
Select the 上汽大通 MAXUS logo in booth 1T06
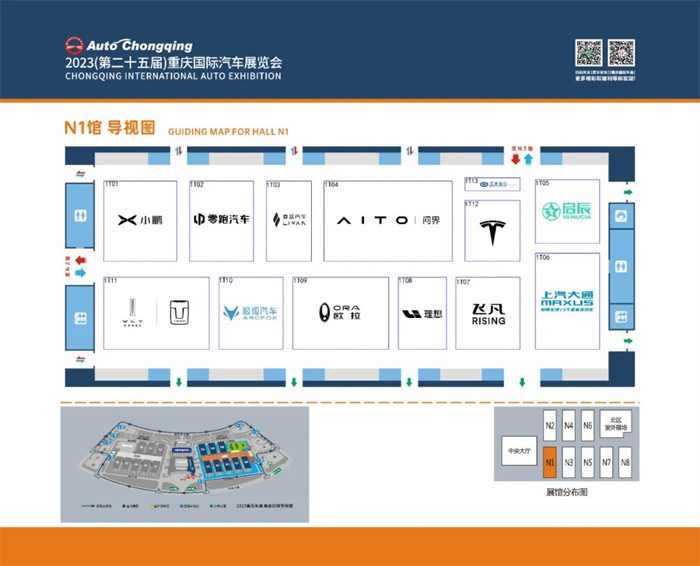(x=567, y=301)
